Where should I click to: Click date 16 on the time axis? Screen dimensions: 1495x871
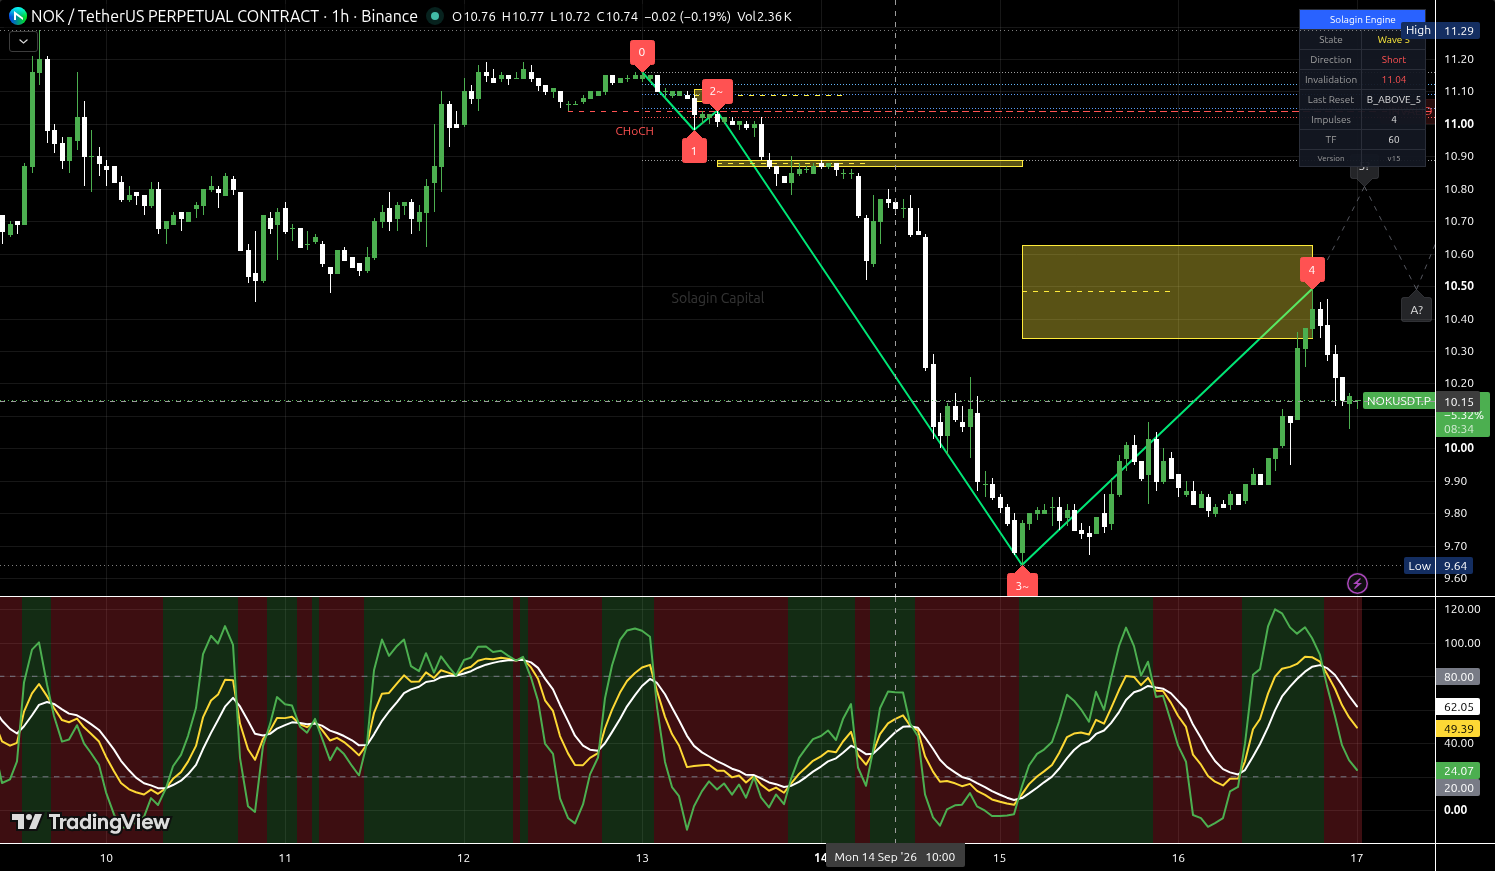pyautogui.click(x=1178, y=858)
